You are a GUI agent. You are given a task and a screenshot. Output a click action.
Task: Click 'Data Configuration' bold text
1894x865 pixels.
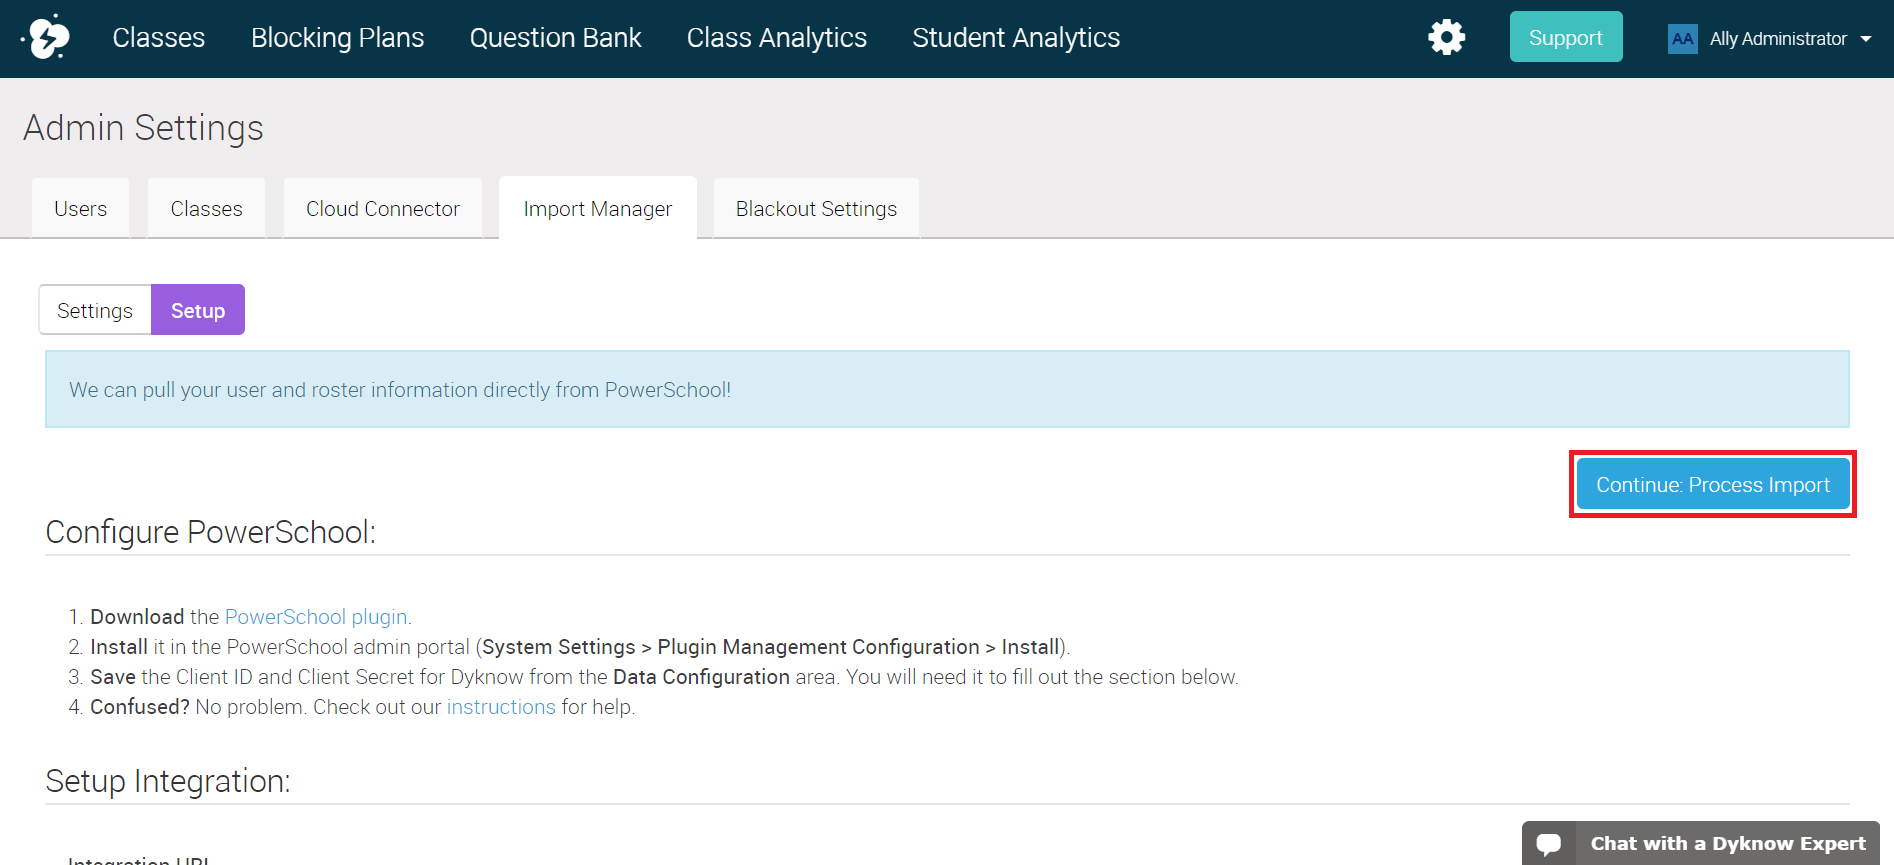pyautogui.click(x=701, y=677)
